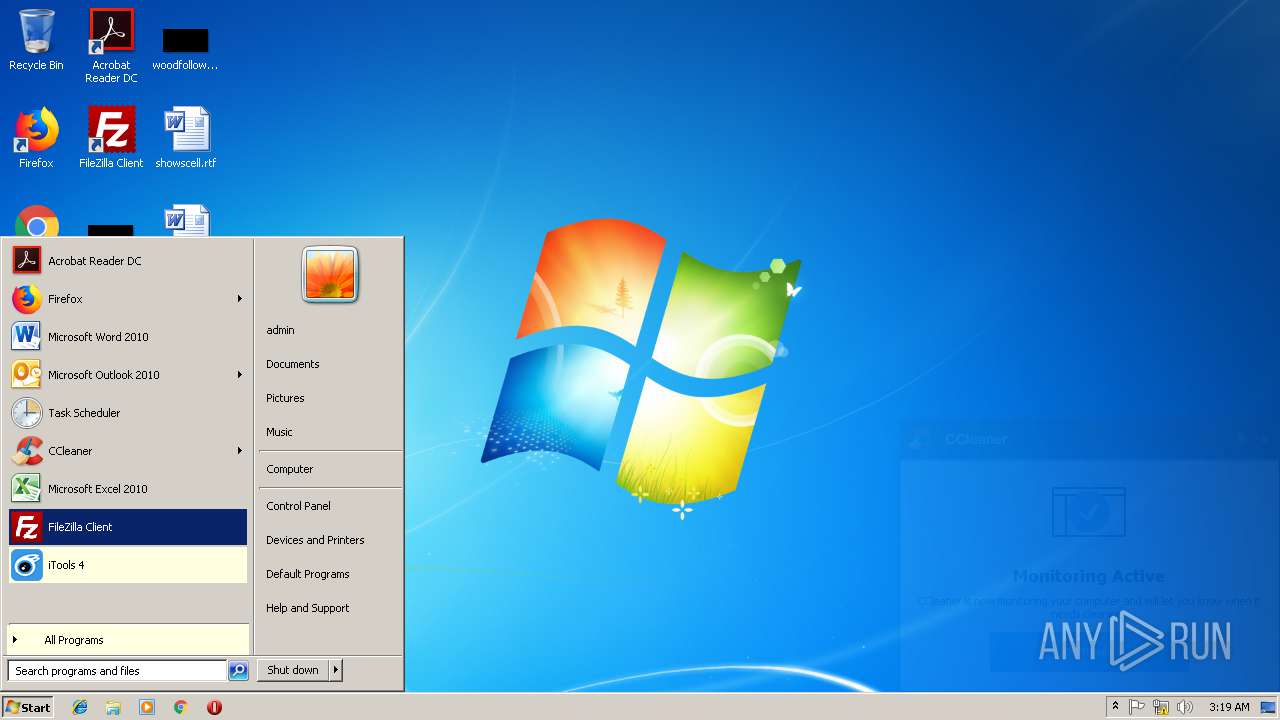Launch iTools 4 from Start menu
The height and width of the screenshot is (720, 1280).
pyautogui.click(x=128, y=565)
